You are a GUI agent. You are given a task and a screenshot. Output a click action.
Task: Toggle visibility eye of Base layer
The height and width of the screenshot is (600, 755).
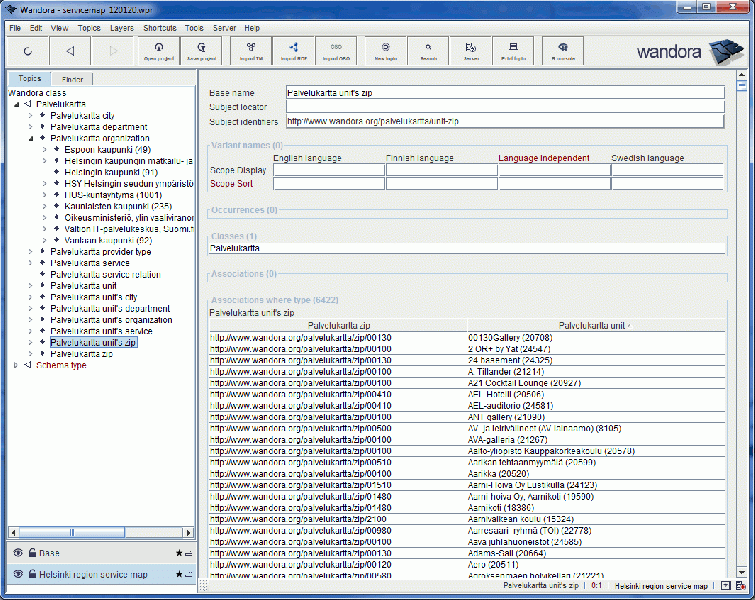click(x=18, y=552)
